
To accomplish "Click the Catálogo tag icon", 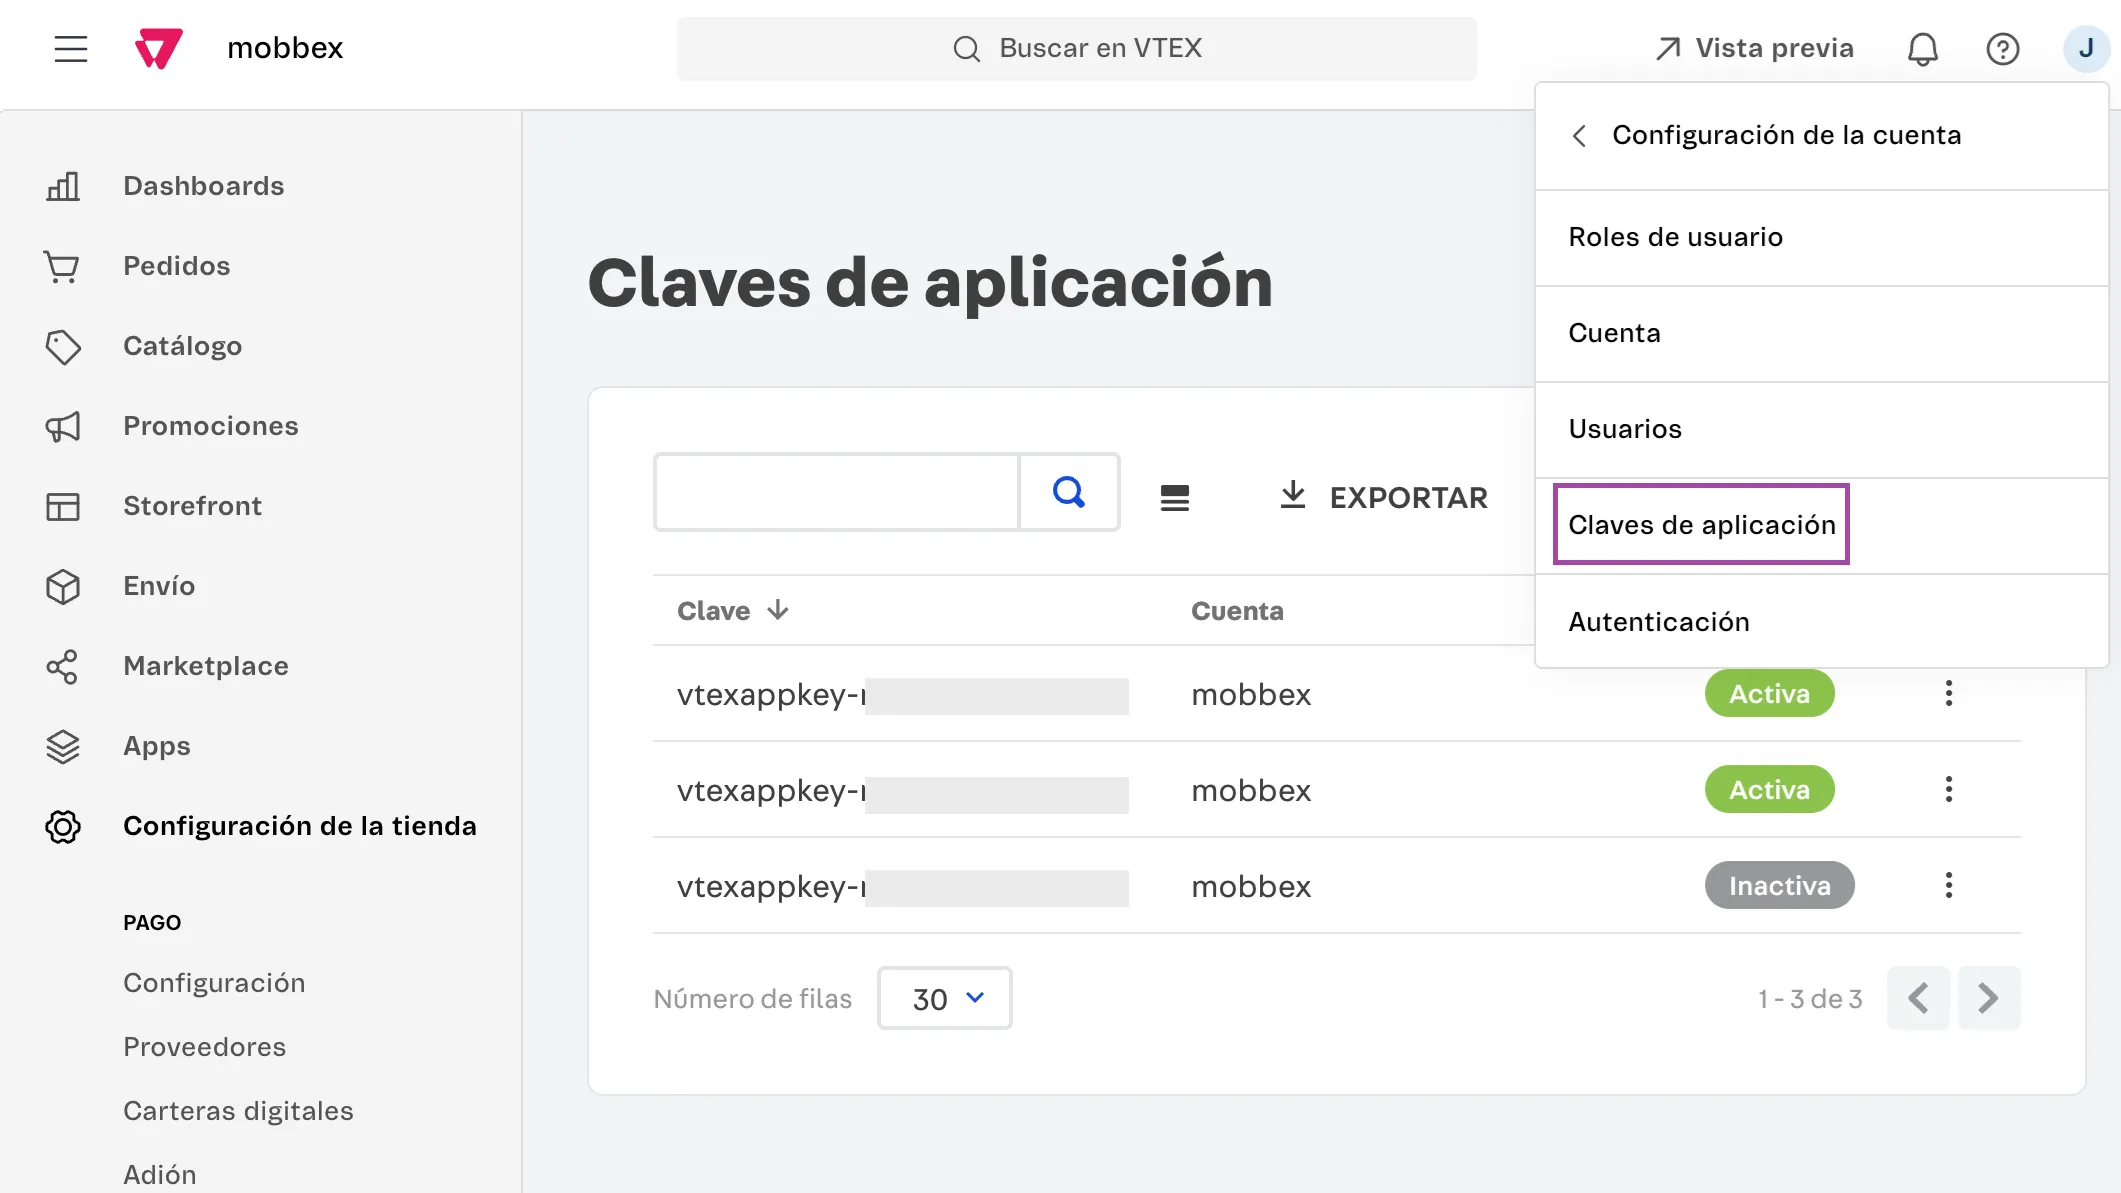I will tap(63, 346).
